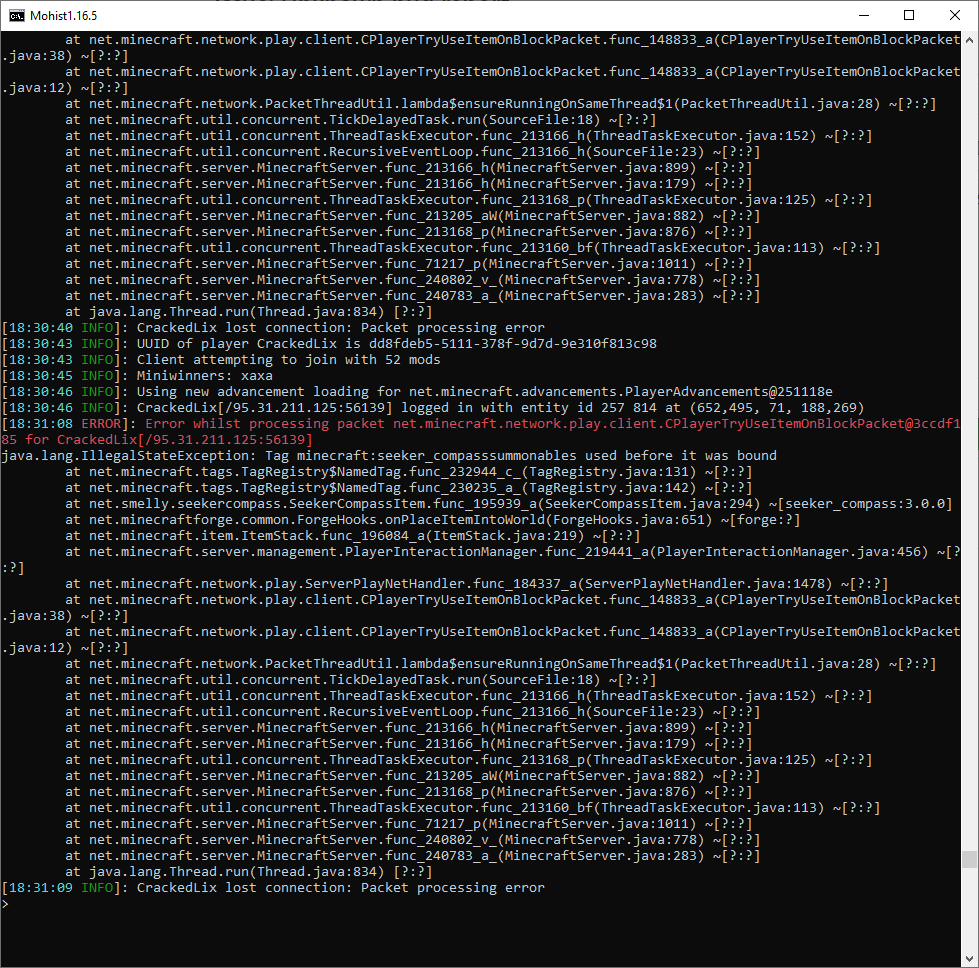Image resolution: width=979 pixels, height=968 pixels.
Task: Click the 'Miniwinners: xaxa' log line
Action: coord(137,376)
